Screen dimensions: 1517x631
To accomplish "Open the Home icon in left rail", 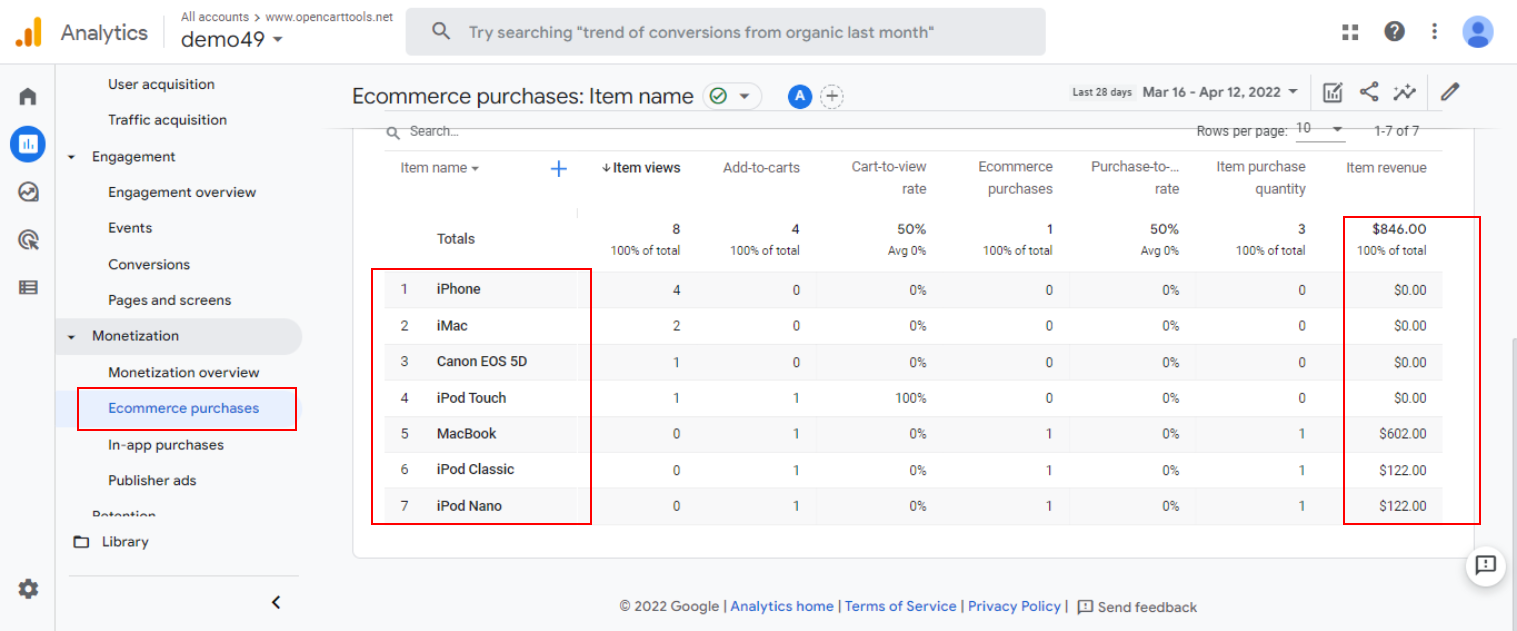I will (x=28, y=96).
